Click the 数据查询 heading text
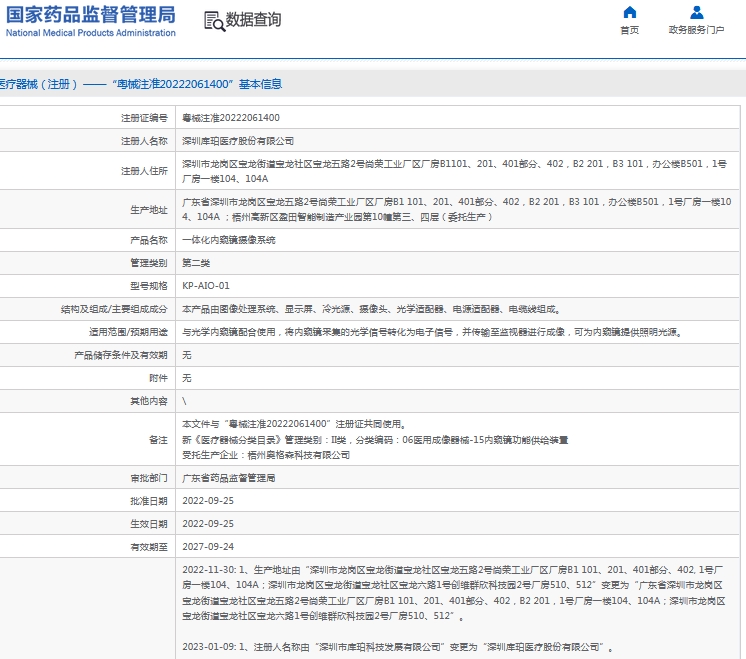 pyautogui.click(x=253, y=20)
